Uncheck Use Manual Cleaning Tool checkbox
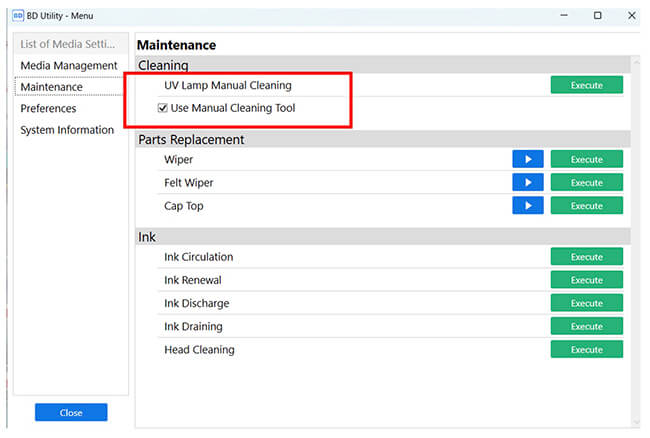The width and height of the screenshot is (650, 438). pos(162,108)
